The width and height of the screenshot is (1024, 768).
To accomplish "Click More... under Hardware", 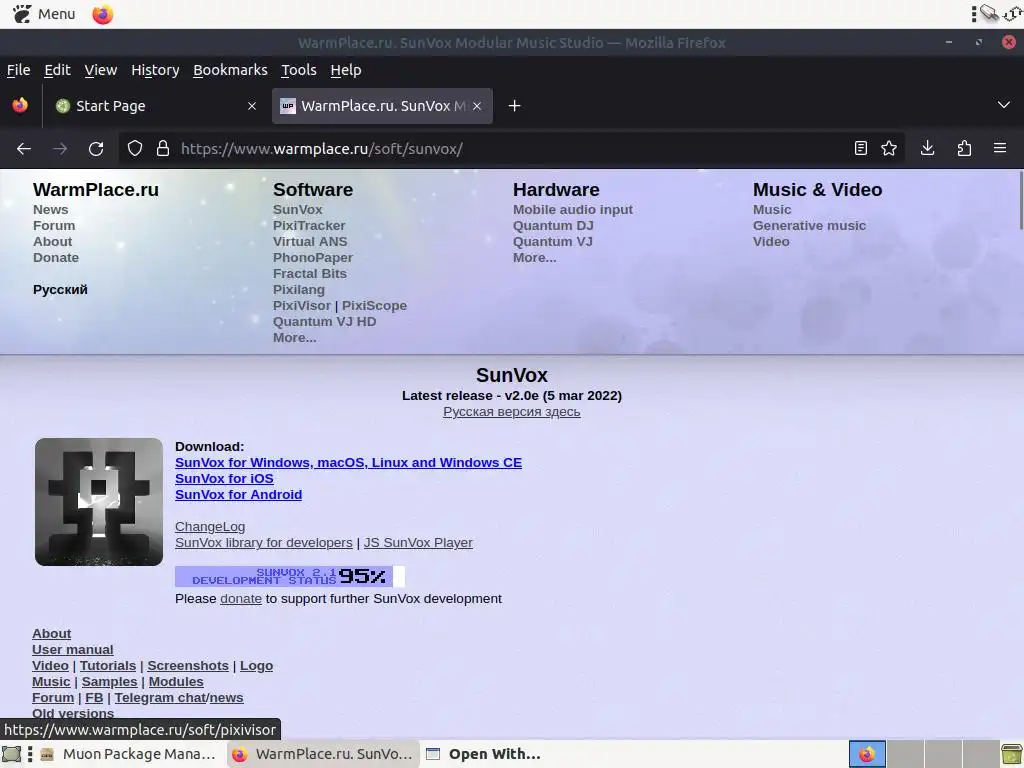I will (x=534, y=257).
